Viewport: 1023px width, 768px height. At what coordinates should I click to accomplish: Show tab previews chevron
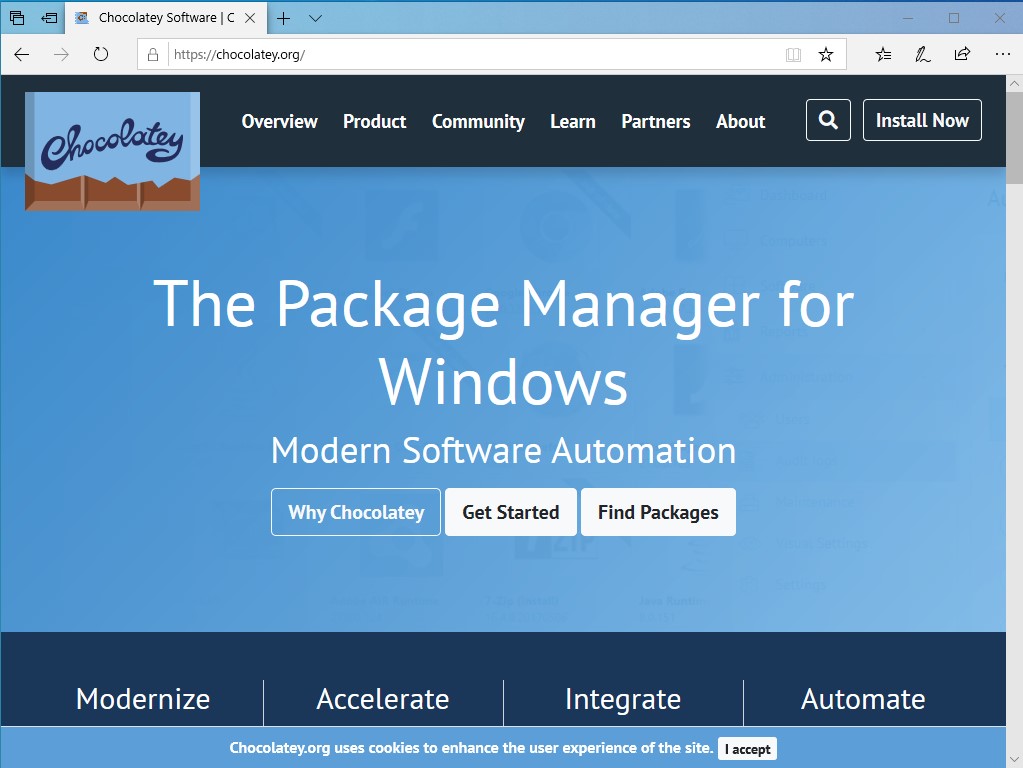[315, 18]
